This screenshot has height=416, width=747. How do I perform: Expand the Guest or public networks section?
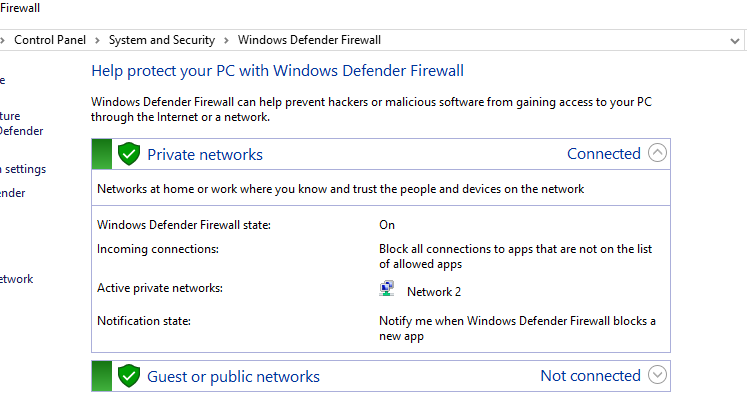pyautogui.click(x=657, y=376)
